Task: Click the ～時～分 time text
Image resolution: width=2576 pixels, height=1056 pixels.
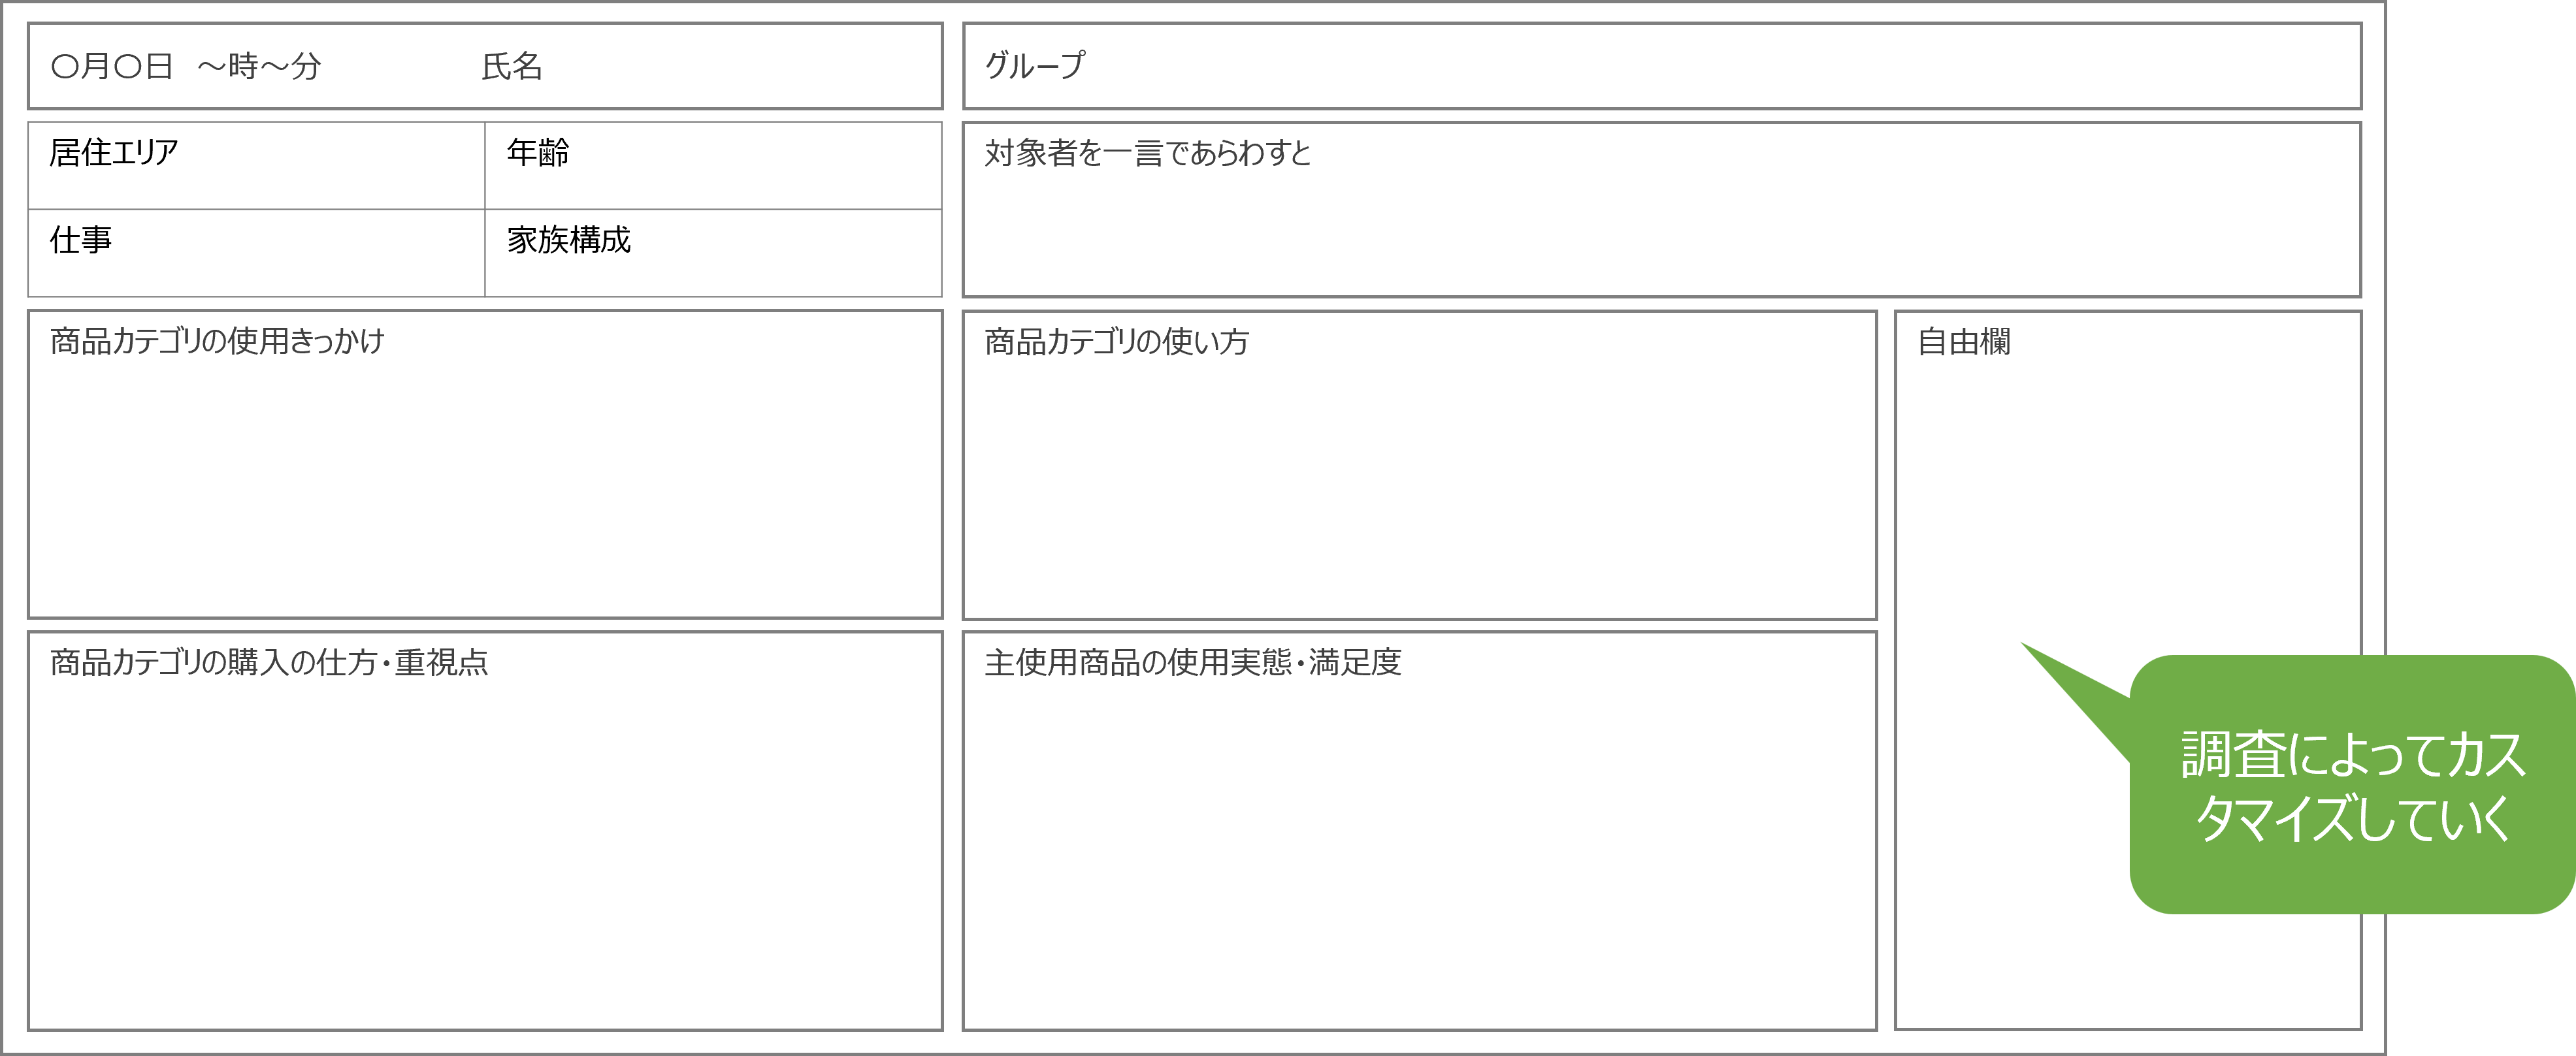Action: 259,67
